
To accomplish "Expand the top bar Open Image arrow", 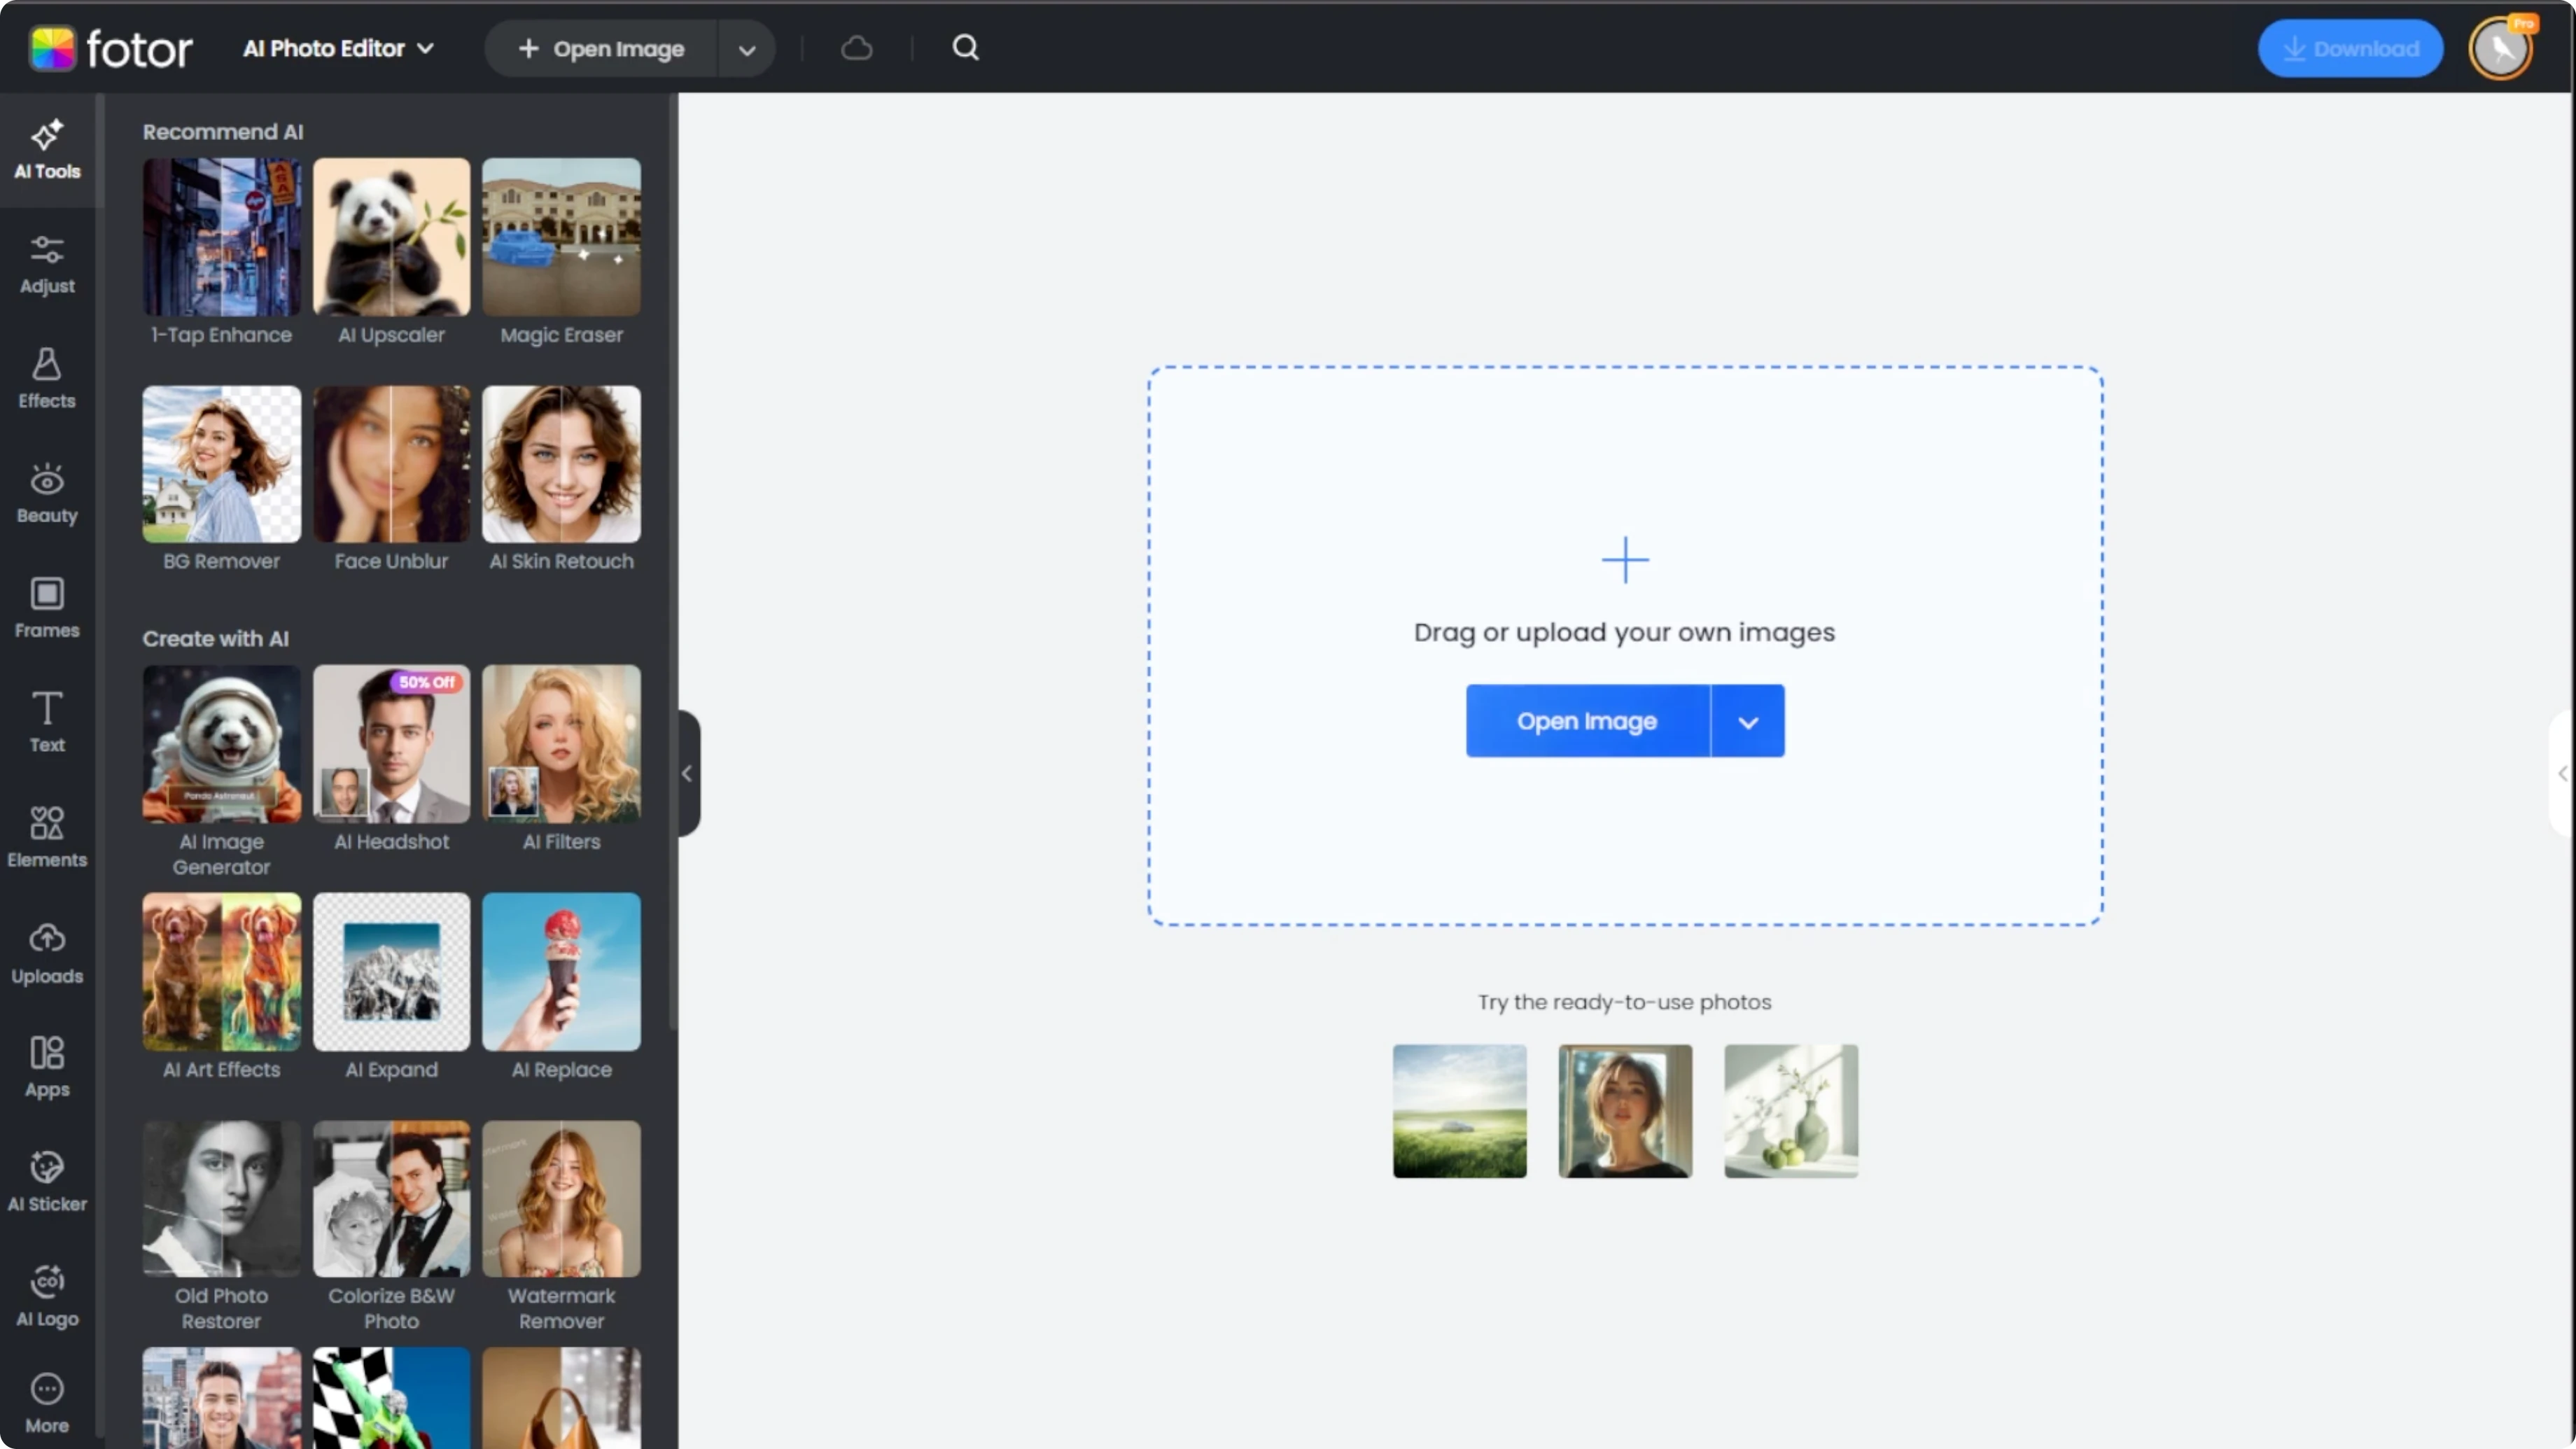I will pos(746,49).
